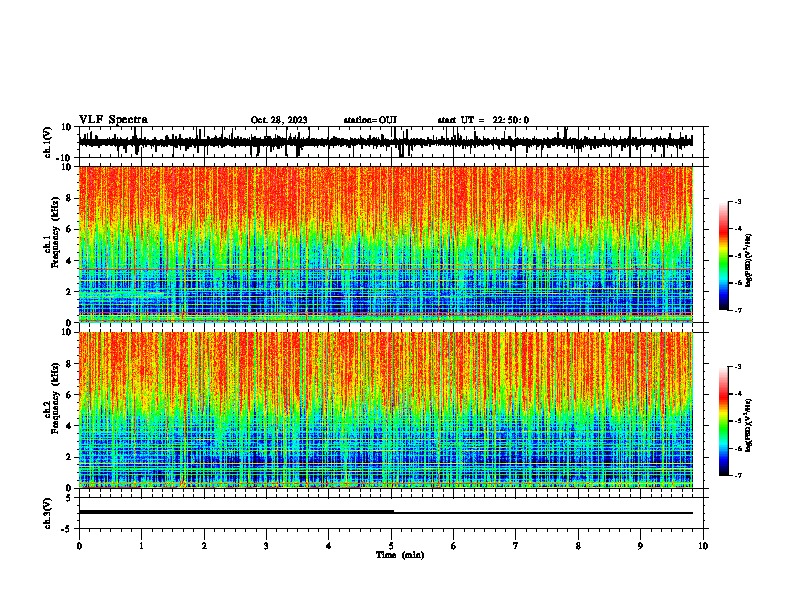Click inside the ch.1 spectrogram panel

[x=386, y=244]
